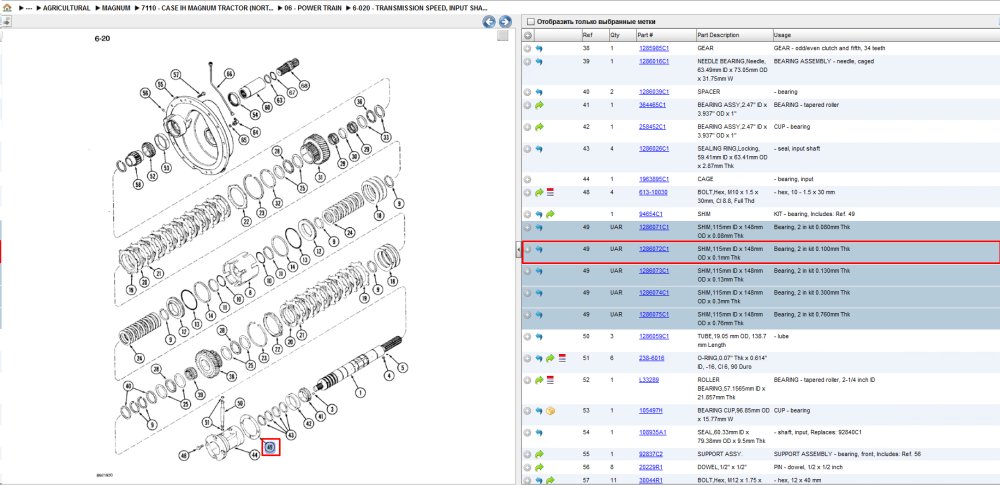Click blue arrow icon for TUBE ref 50

pyautogui.click(x=539, y=336)
